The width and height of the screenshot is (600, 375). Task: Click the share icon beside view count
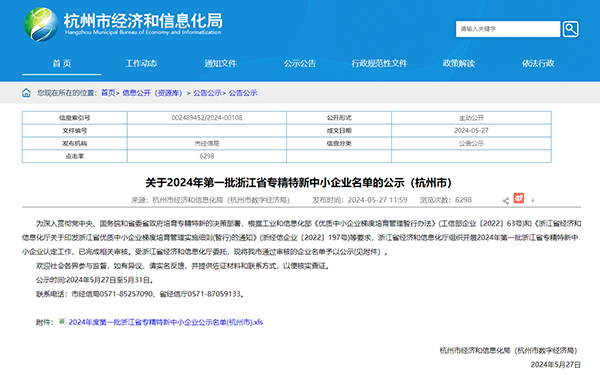[x=505, y=201]
